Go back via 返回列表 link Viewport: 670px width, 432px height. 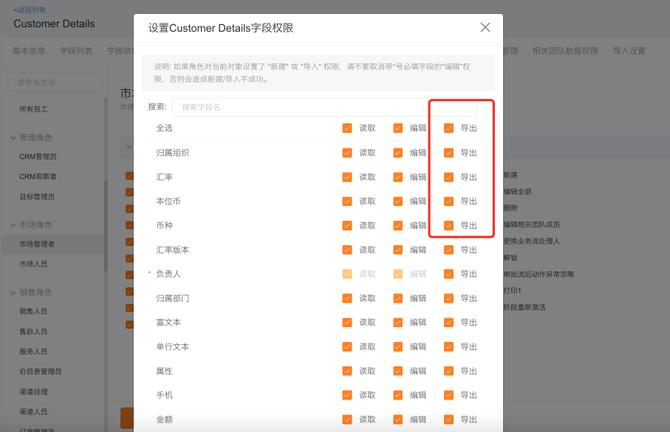30,8
